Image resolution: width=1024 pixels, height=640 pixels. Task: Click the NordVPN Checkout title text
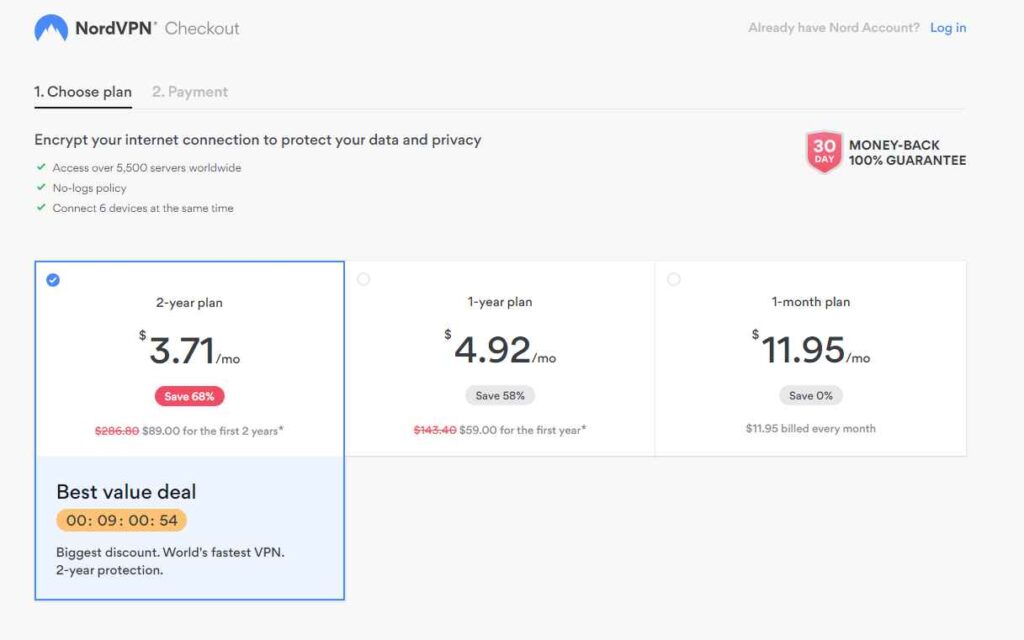(157, 28)
